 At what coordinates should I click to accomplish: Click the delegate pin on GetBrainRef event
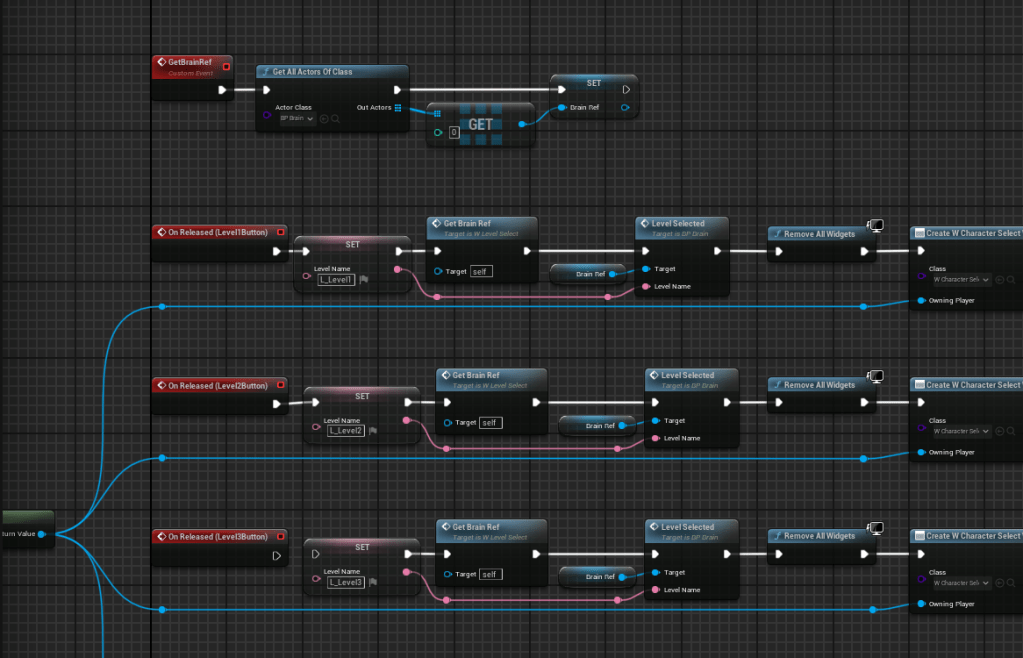[226, 67]
